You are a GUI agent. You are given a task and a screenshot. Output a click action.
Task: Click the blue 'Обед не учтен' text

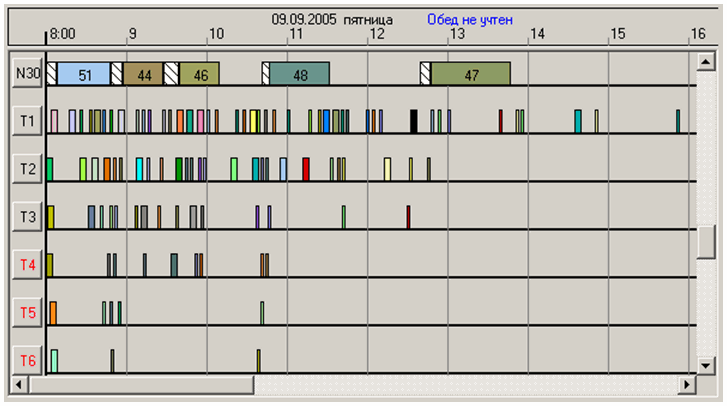click(x=470, y=19)
